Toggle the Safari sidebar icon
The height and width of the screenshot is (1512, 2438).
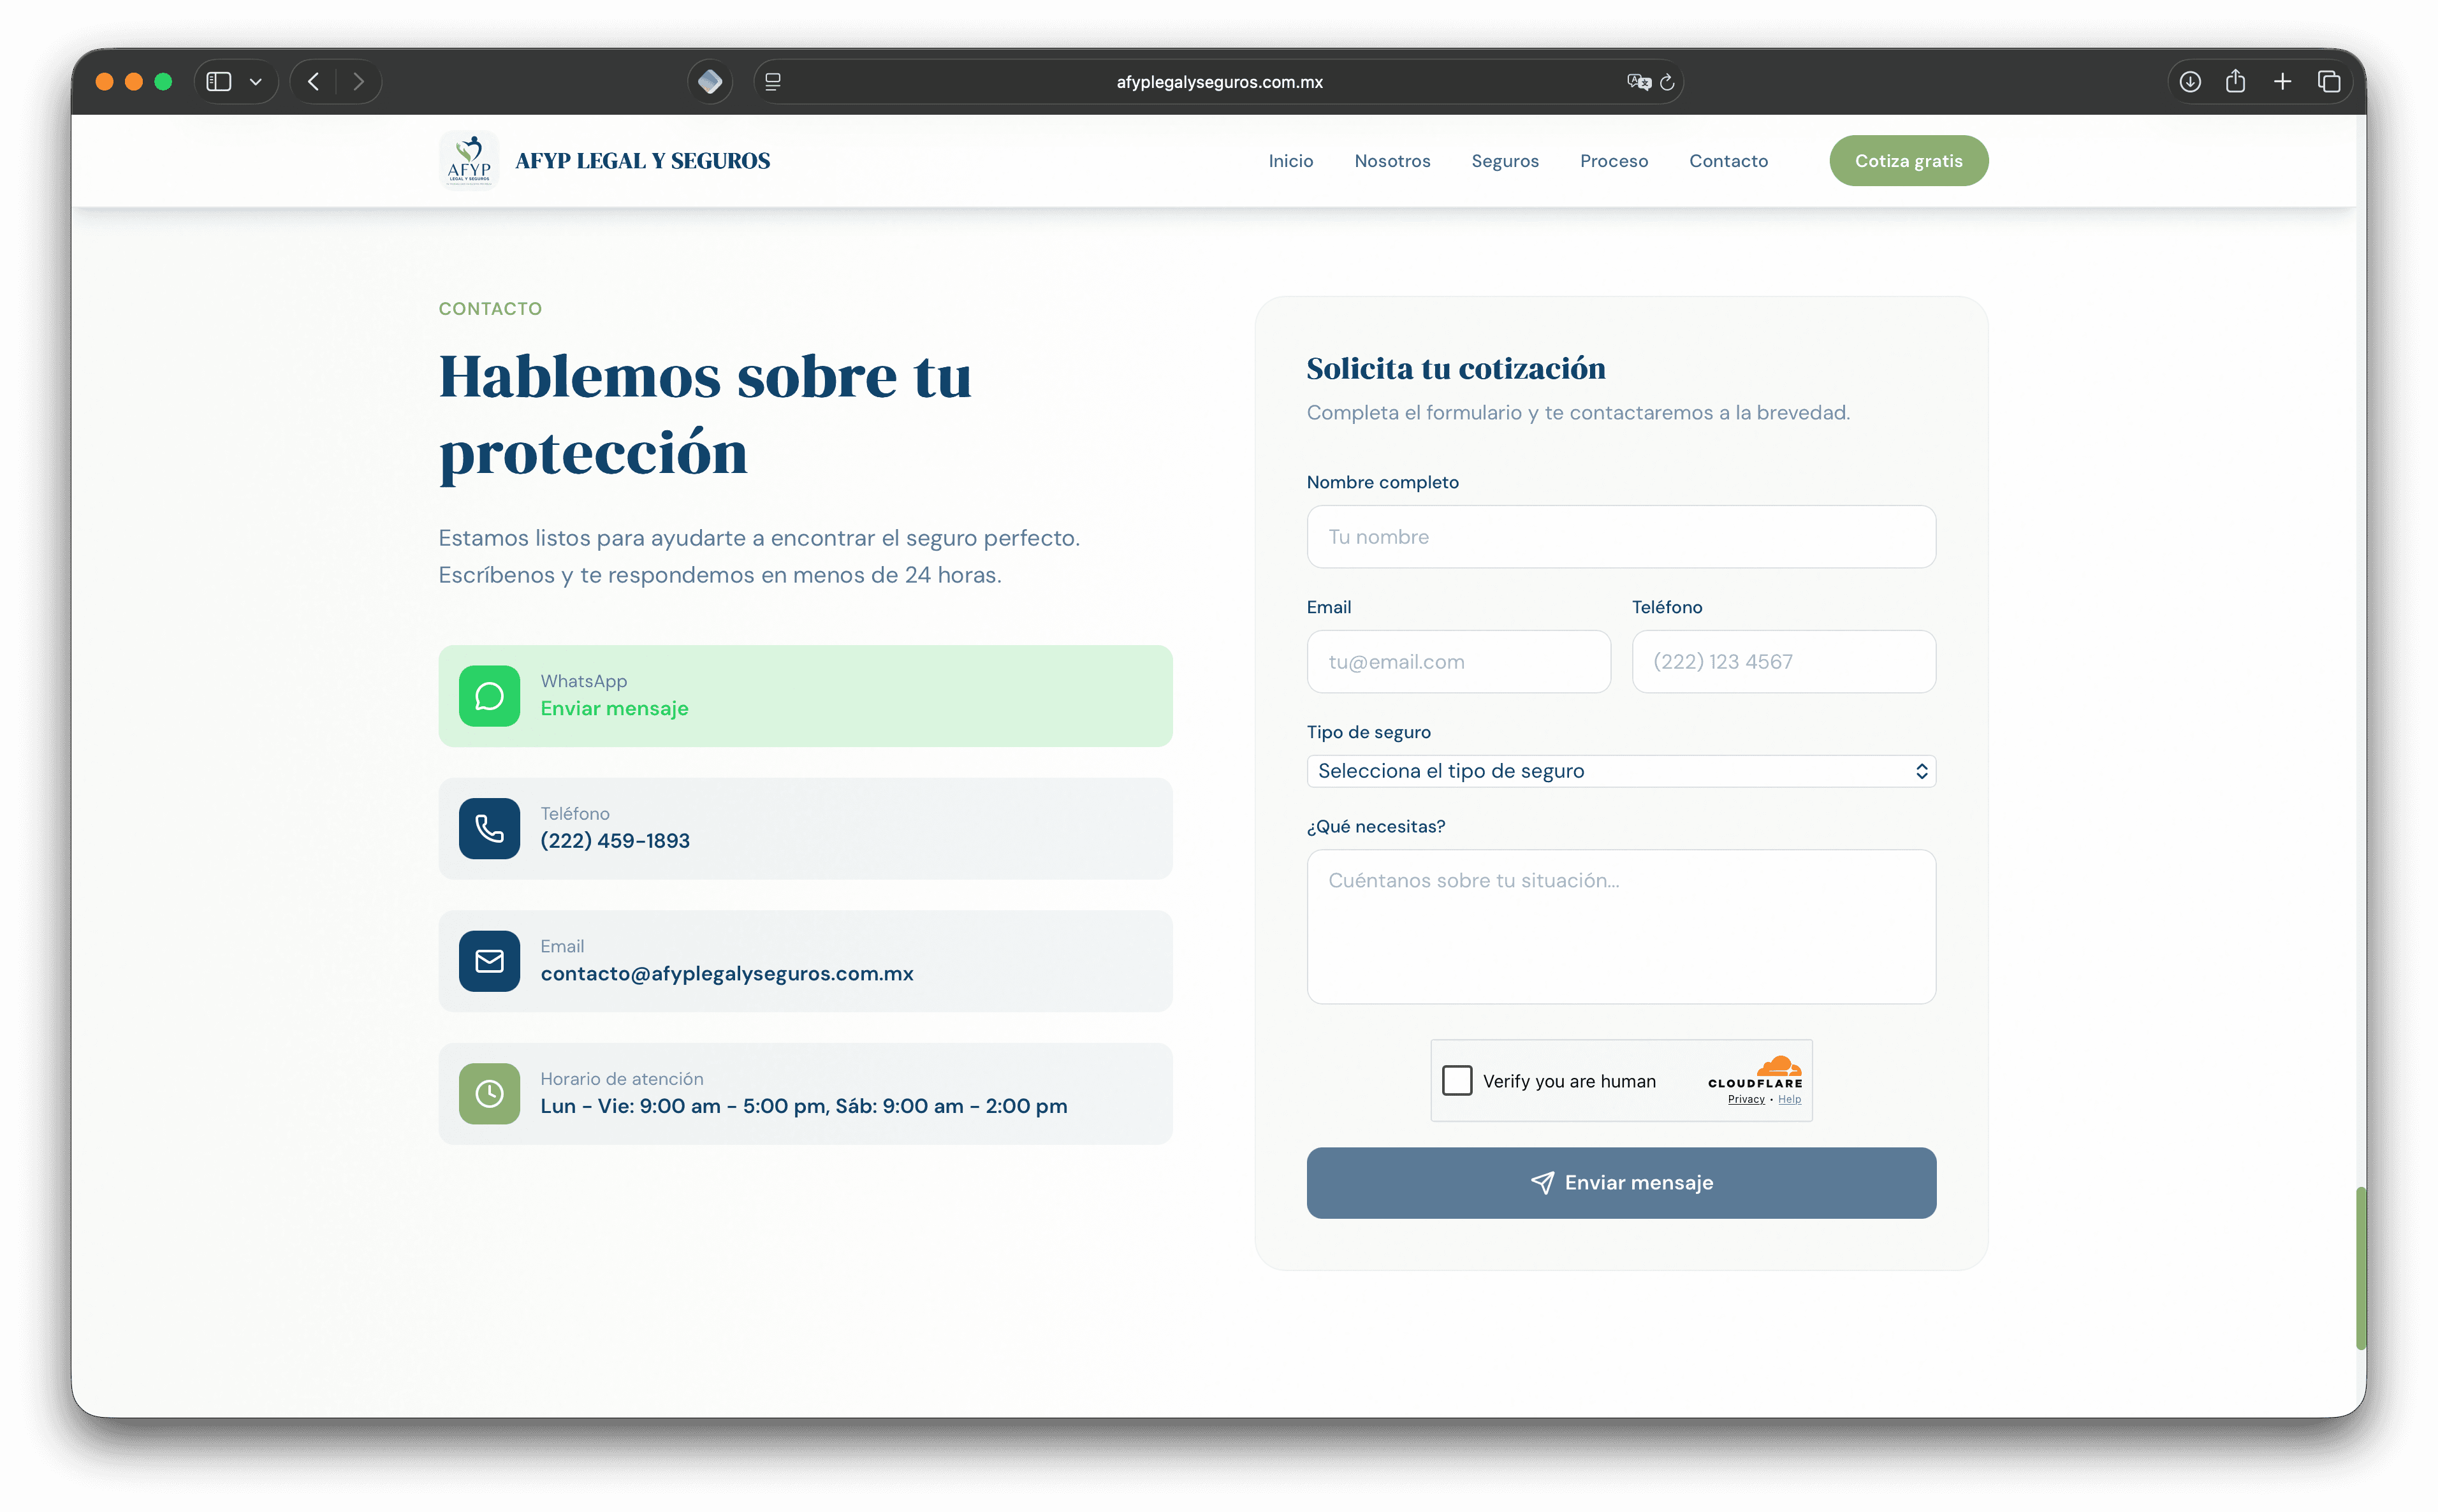click(219, 82)
